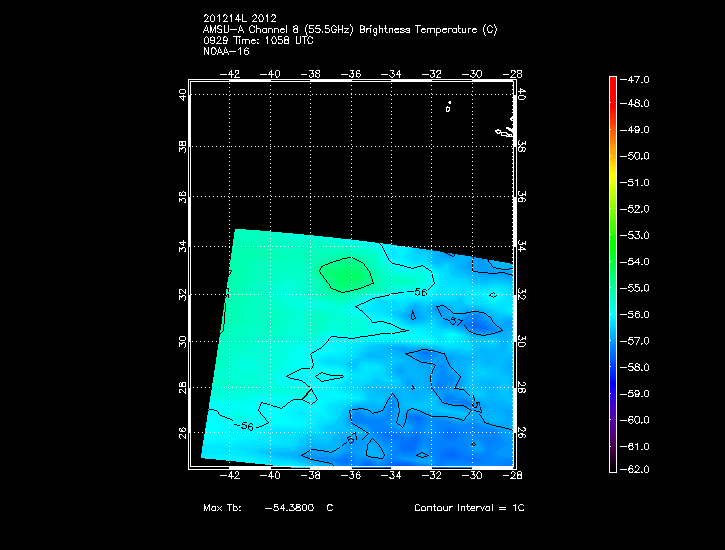This screenshot has width=725, height=550.
Task: Click the -58.0 color scale label
Action: (x=638, y=367)
